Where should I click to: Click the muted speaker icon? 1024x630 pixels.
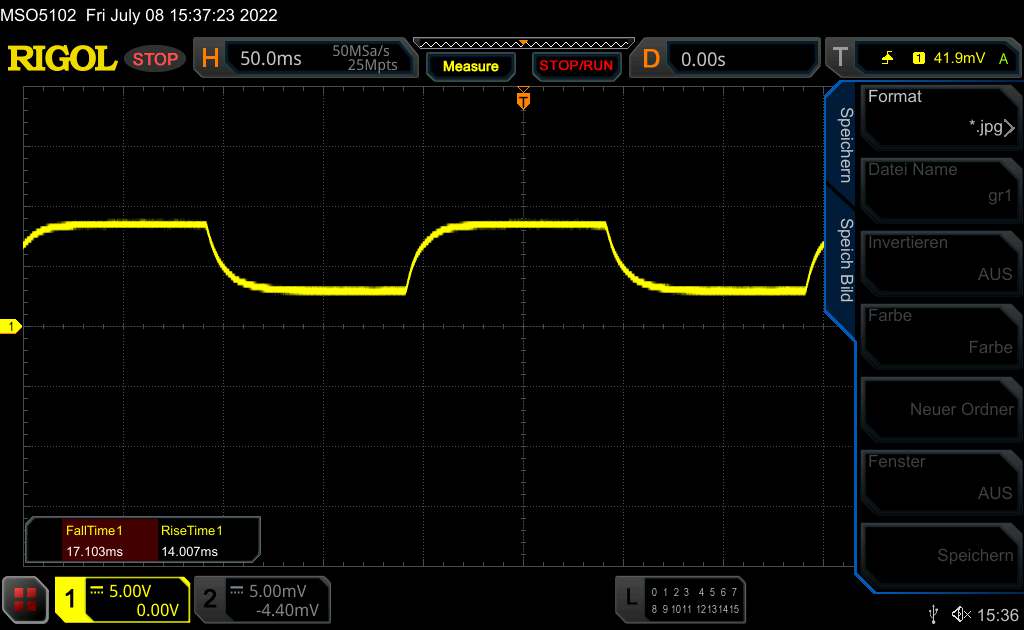tap(960, 613)
